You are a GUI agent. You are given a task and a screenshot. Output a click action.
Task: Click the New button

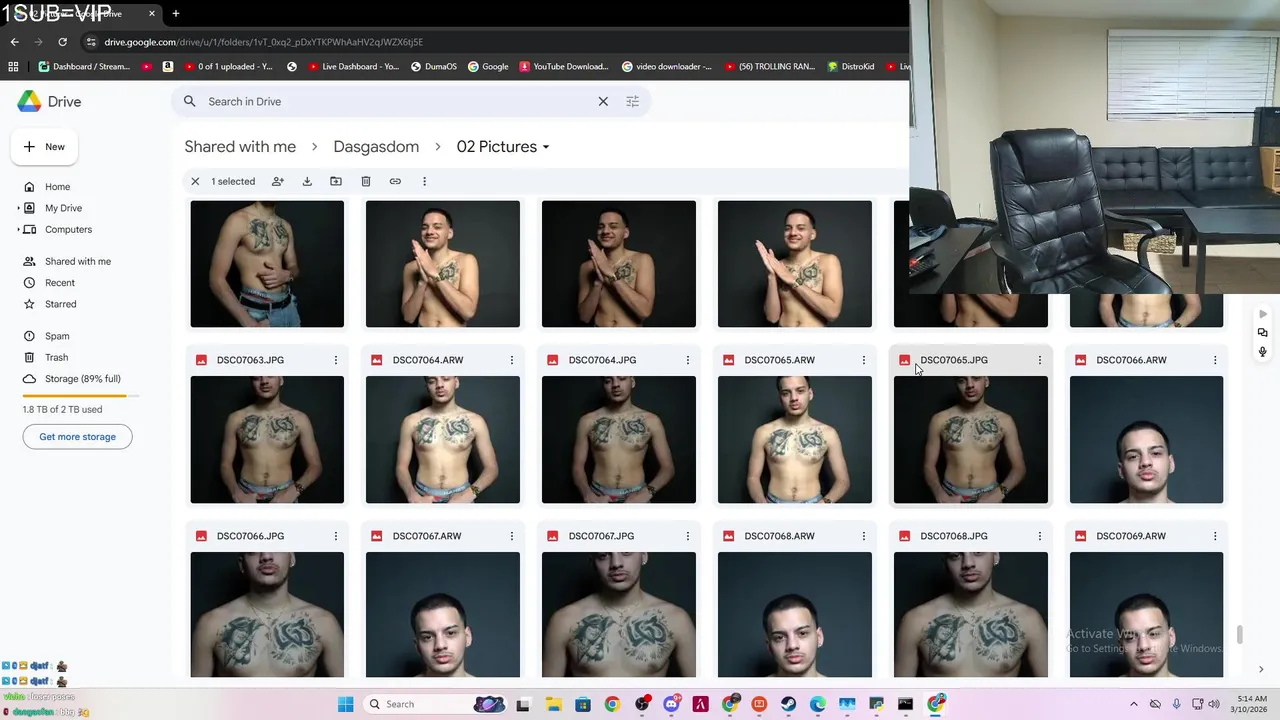(x=45, y=146)
